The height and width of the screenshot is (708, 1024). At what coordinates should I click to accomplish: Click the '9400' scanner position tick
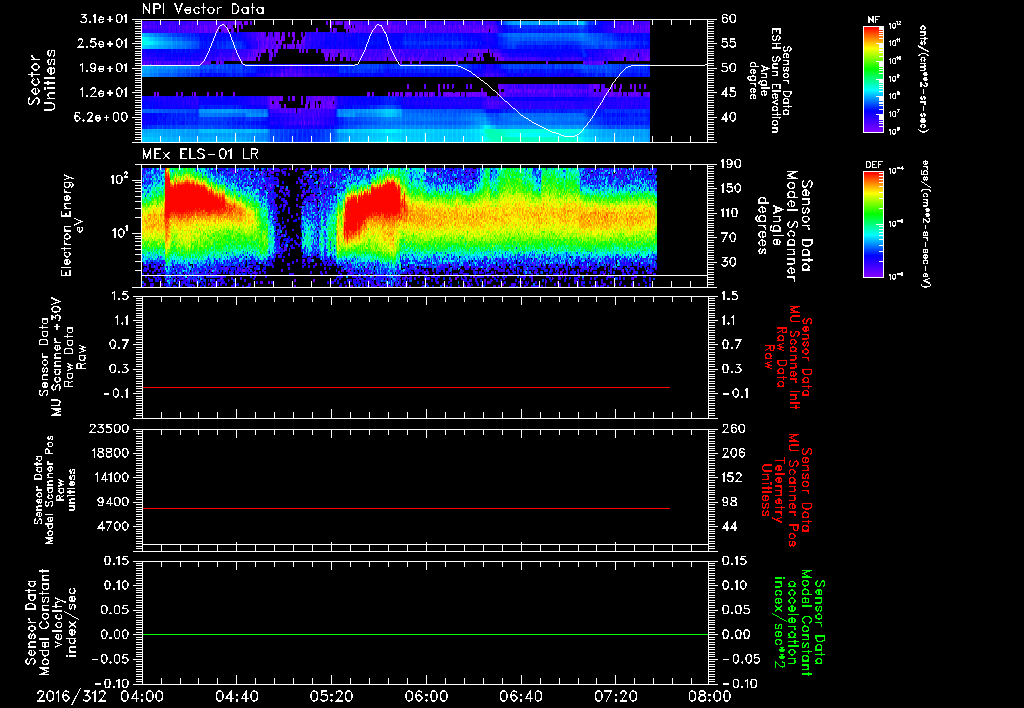click(112, 502)
